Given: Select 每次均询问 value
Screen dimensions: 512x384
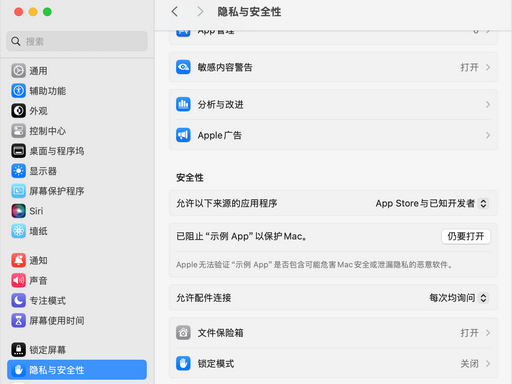Looking at the screenshot, I should (x=452, y=298).
